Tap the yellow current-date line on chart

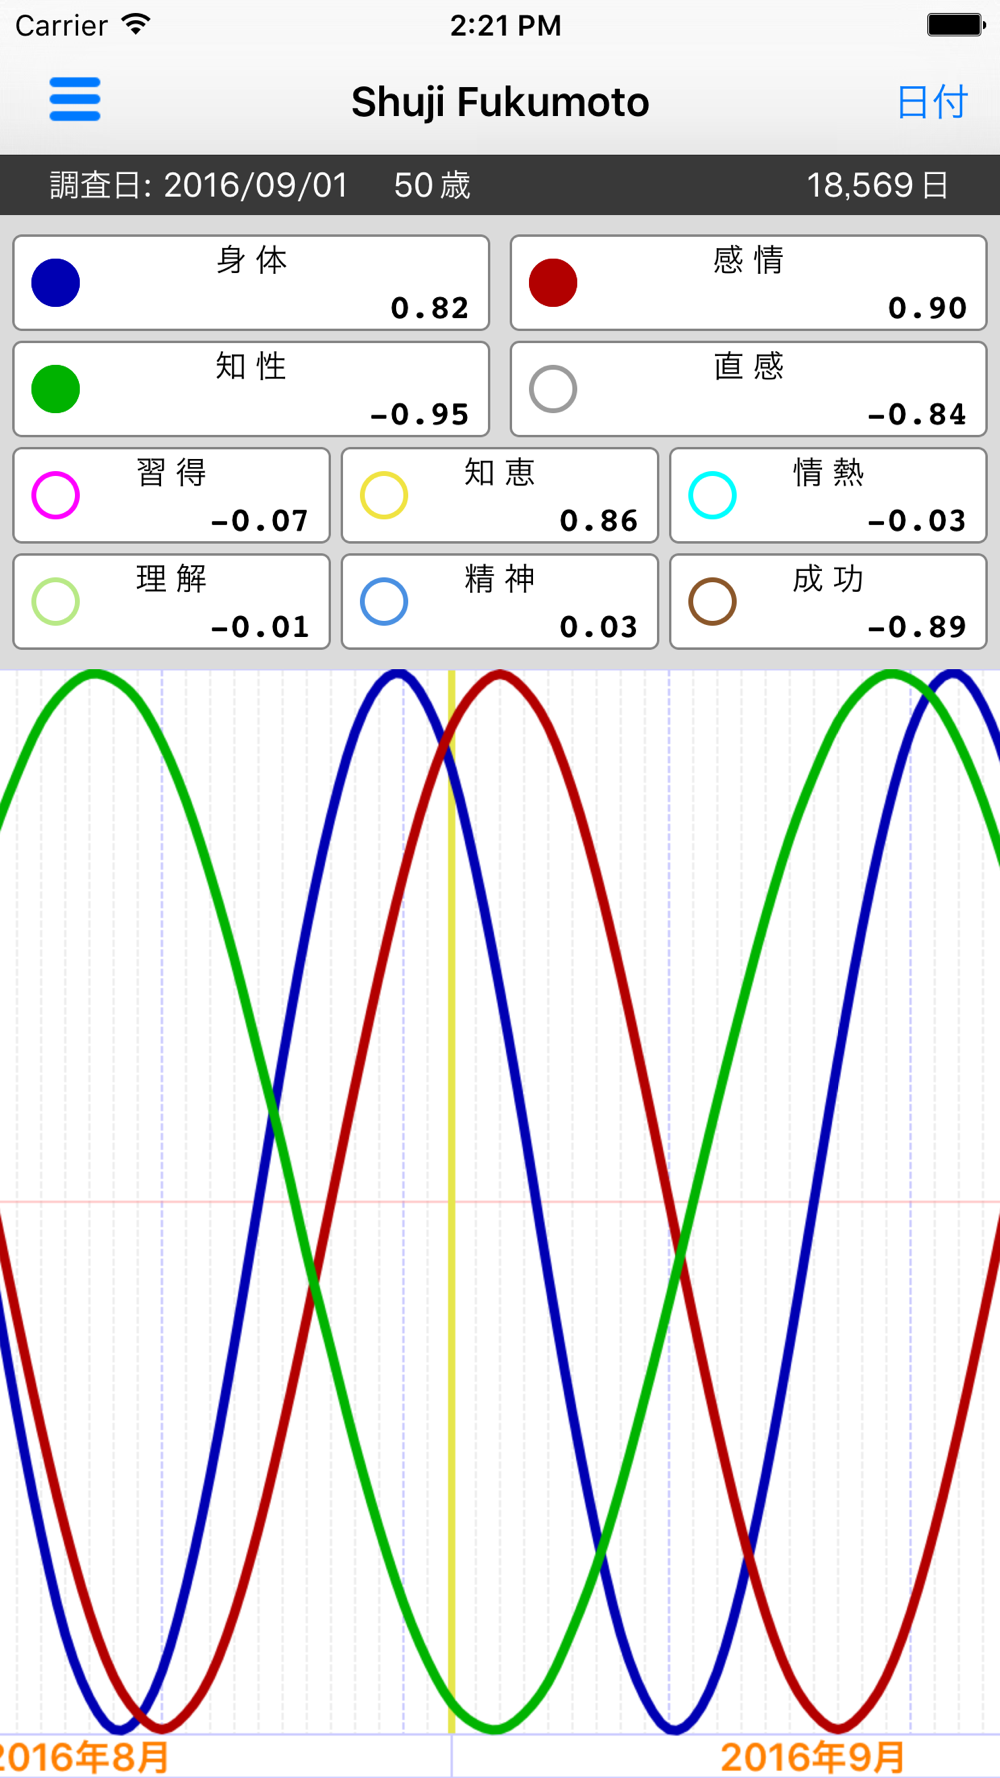[452, 1200]
